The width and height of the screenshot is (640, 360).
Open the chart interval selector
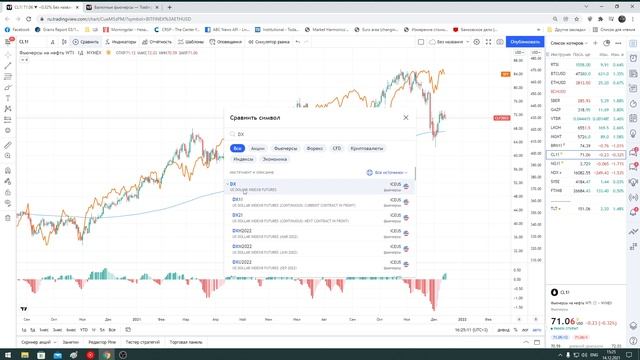pos(53,42)
